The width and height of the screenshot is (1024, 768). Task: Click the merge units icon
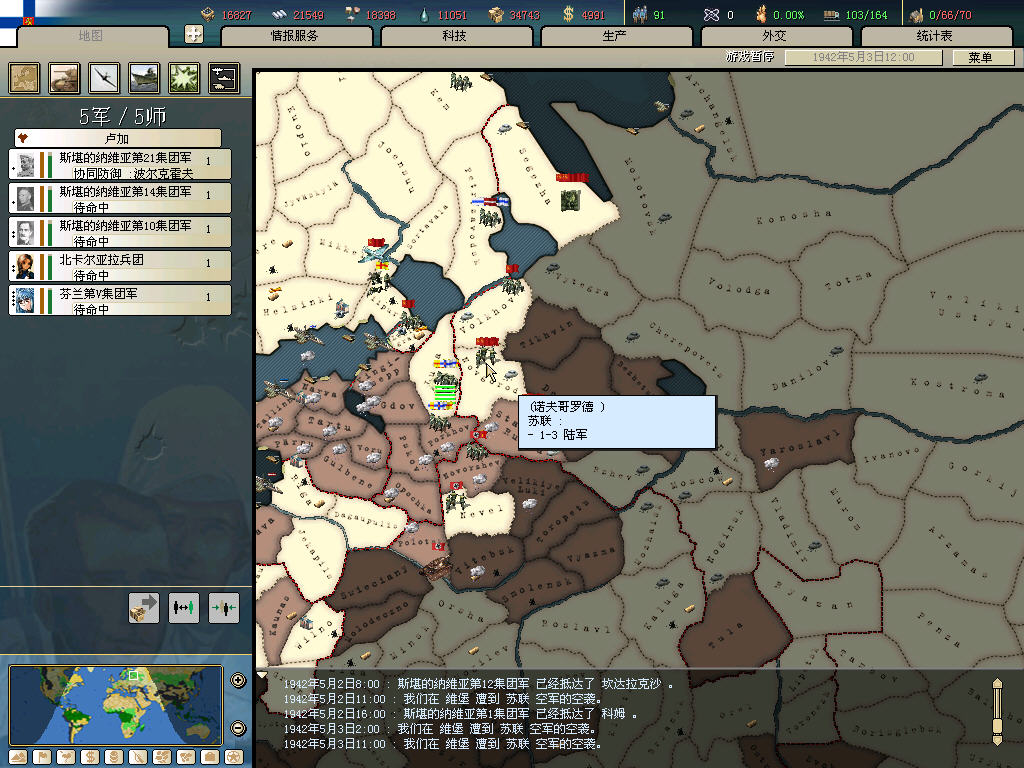pyautogui.click(x=224, y=607)
